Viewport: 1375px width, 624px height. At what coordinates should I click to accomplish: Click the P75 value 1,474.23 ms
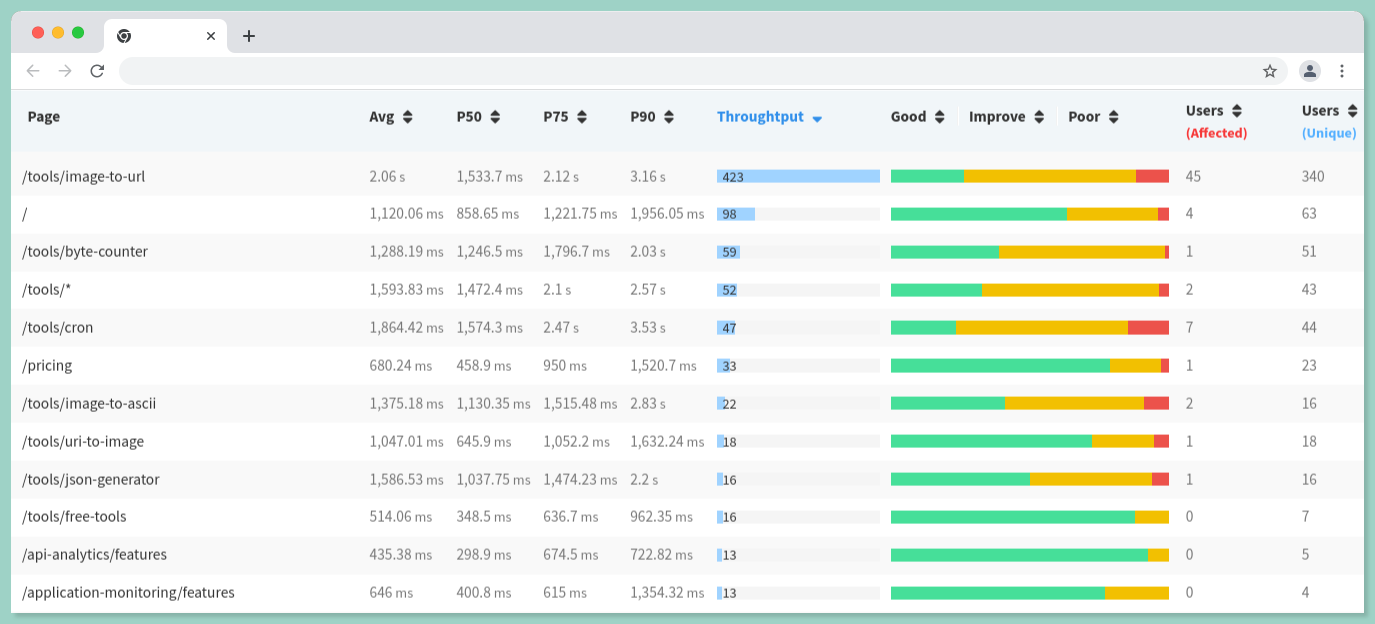tap(581, 480)
